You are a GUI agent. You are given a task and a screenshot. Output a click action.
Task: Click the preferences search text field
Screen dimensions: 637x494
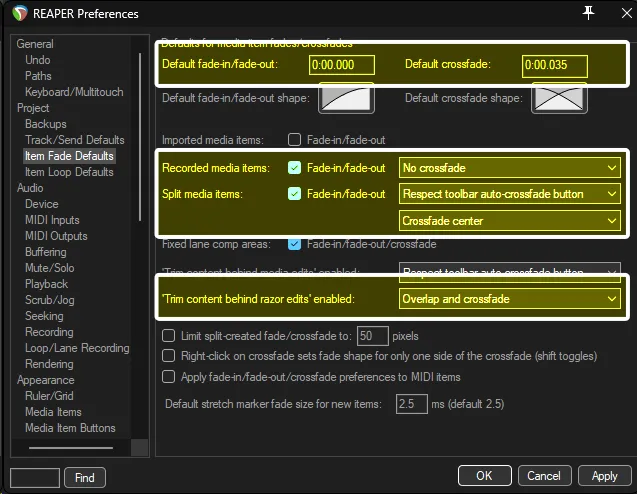(35, 477)
